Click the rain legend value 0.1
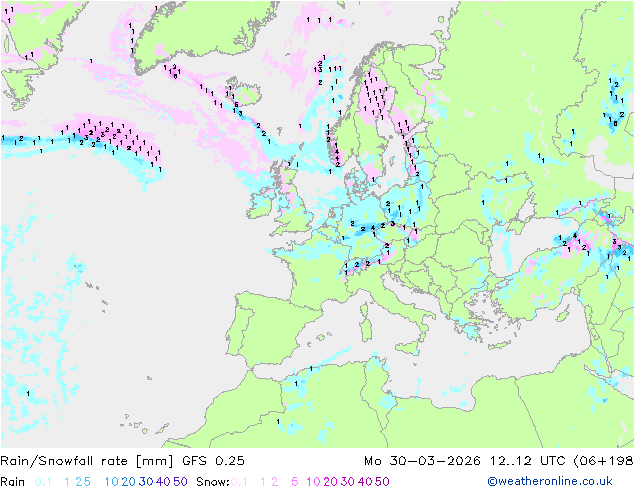The image size is (634, 490). point(43,482)
